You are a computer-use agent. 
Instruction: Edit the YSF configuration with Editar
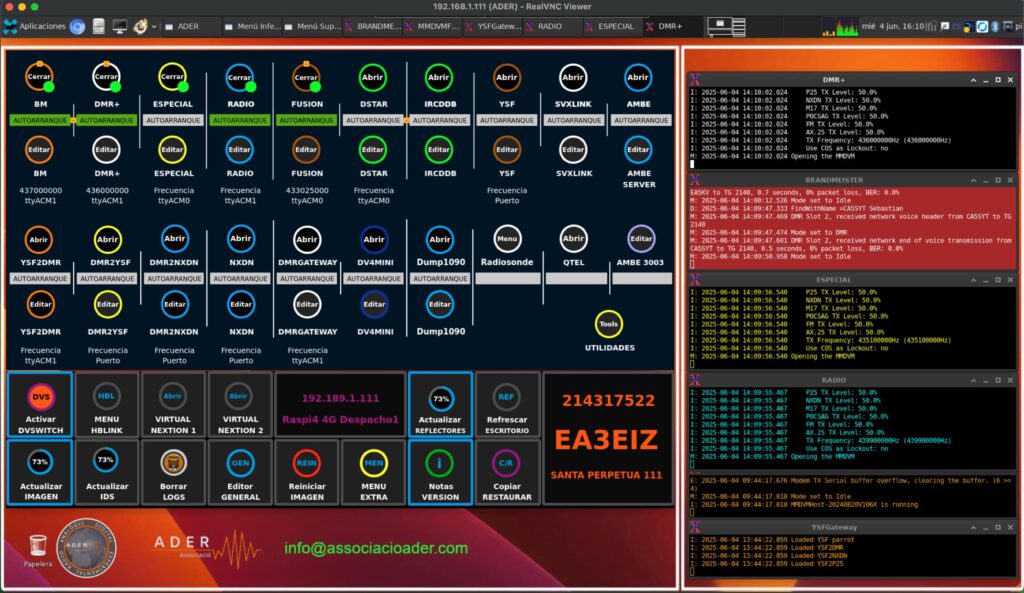click(506, 150)
